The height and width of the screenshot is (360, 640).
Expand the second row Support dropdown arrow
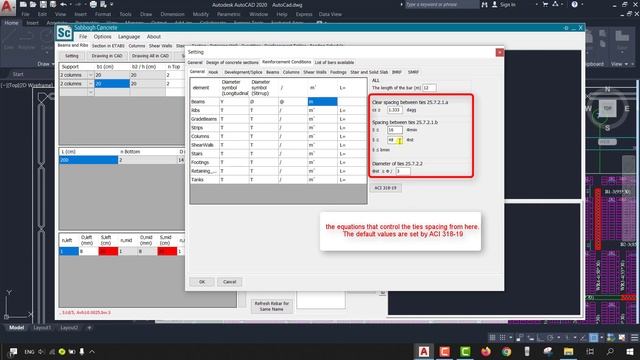coord(91,84)
